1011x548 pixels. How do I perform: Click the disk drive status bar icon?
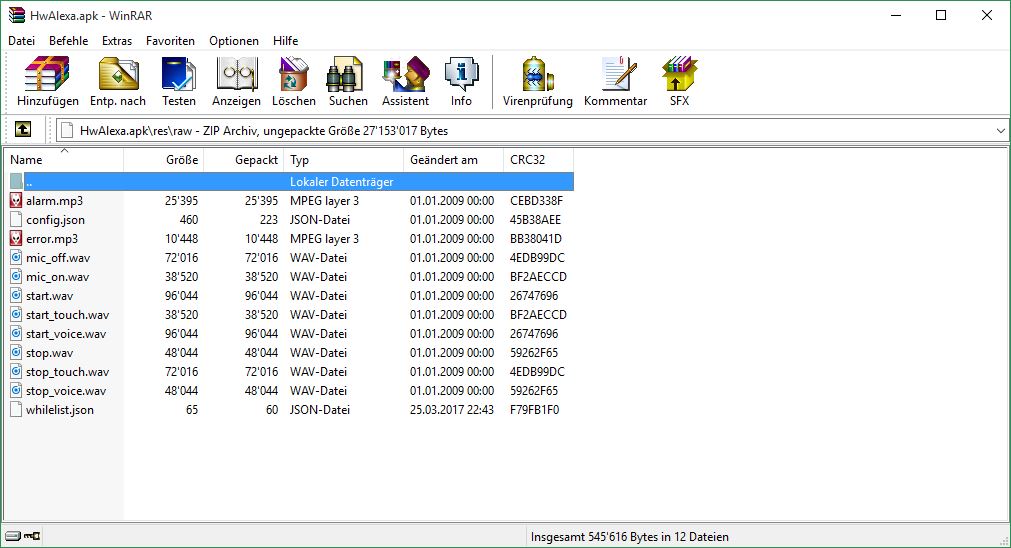[12, 536]
